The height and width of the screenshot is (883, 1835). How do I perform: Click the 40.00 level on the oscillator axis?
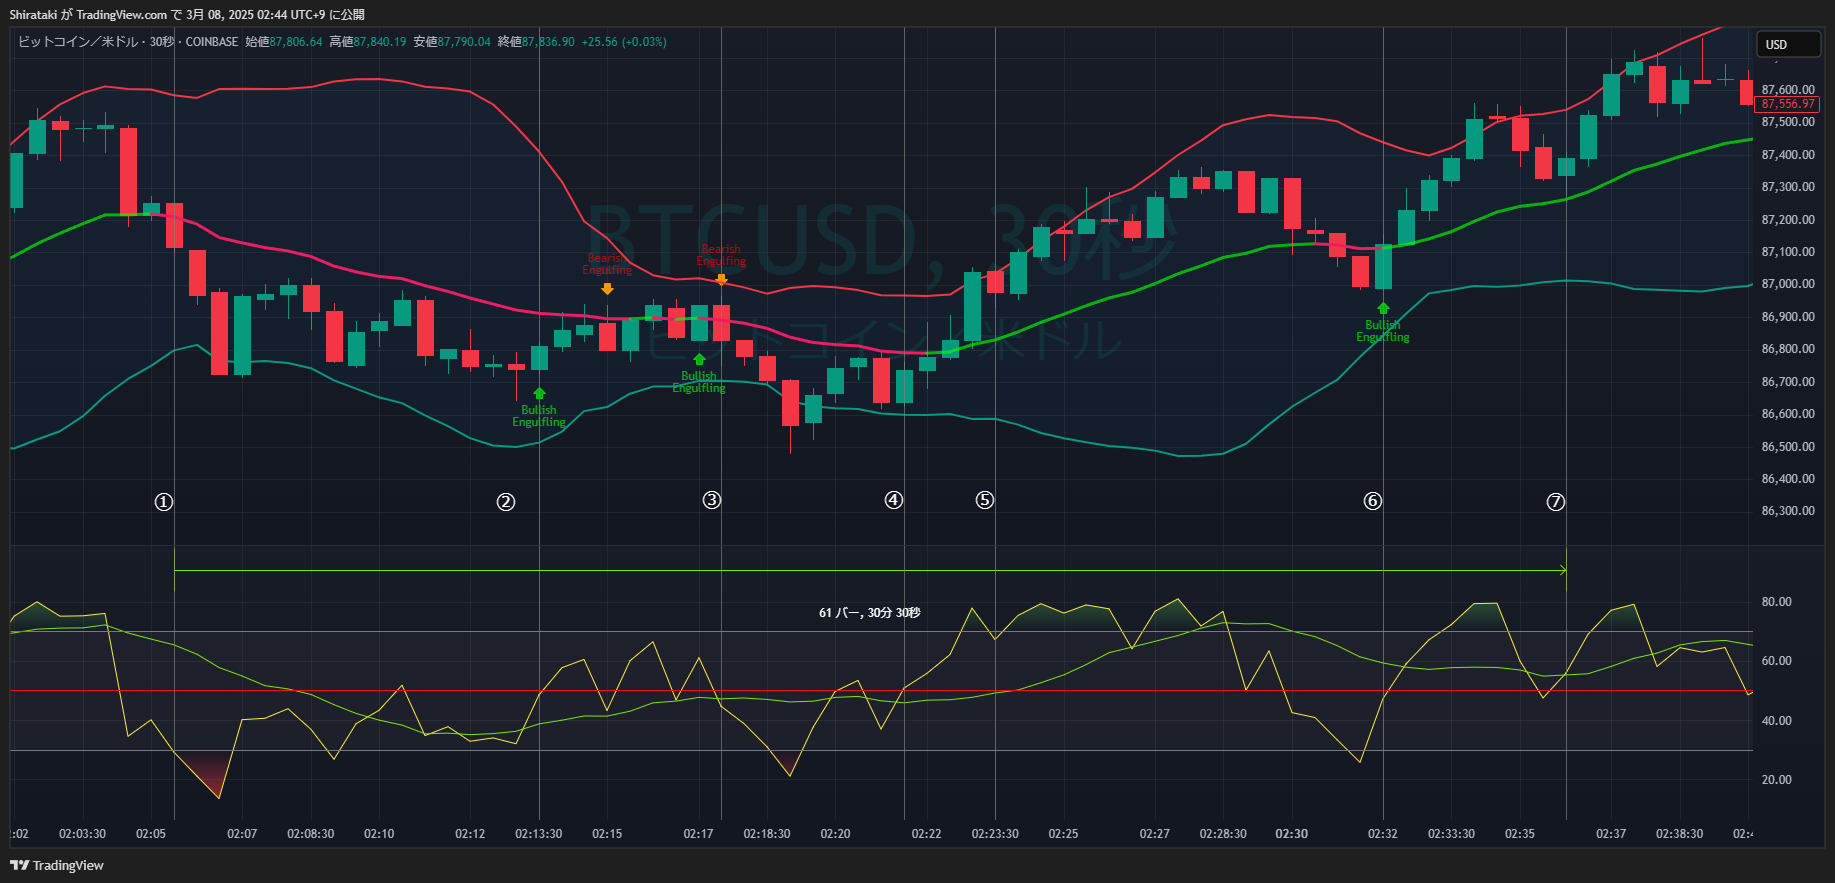coord(1777,721)
